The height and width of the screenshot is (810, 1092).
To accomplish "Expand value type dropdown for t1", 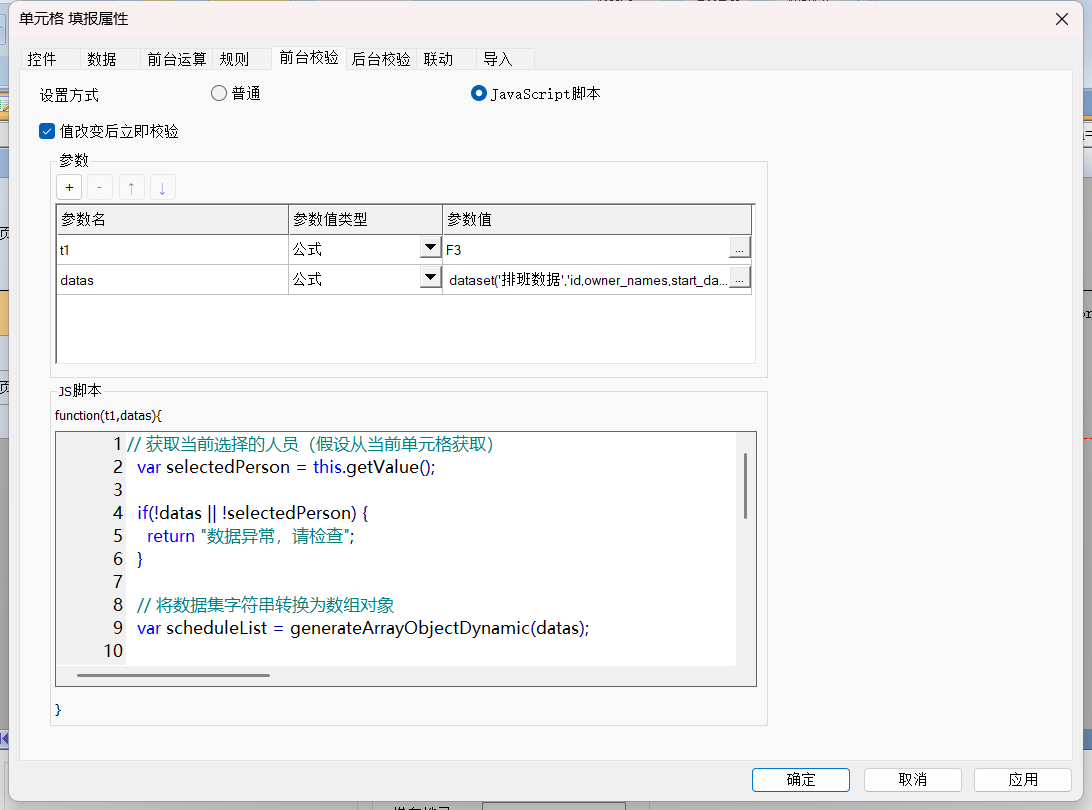I will pos(430,249).
